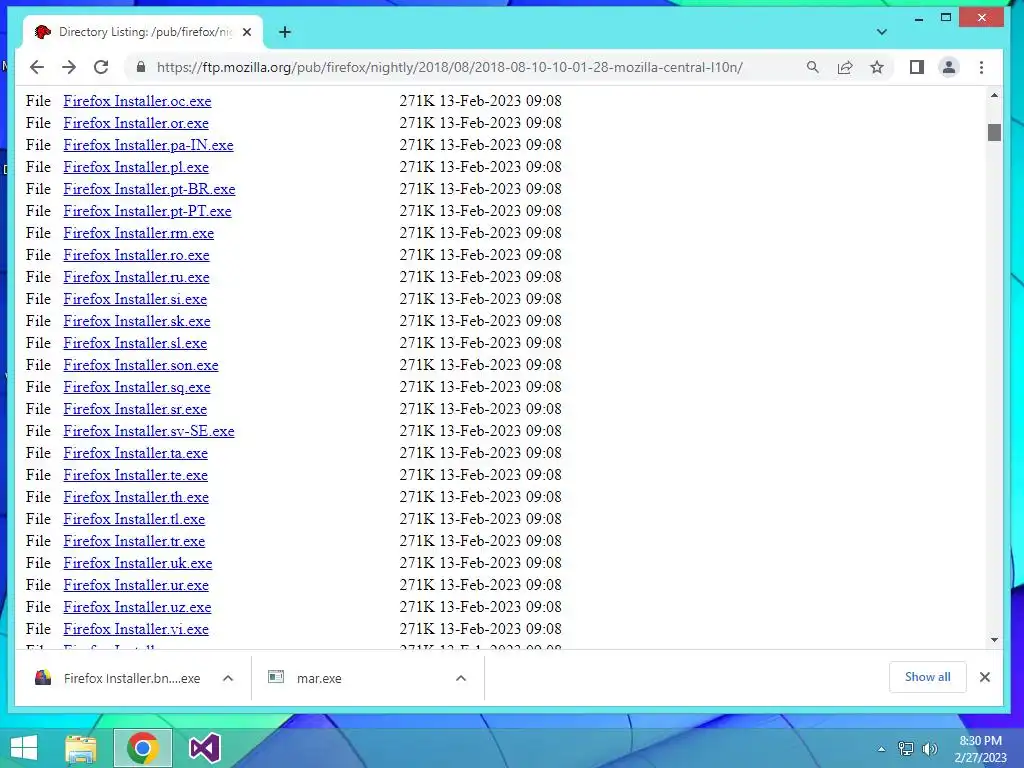Go forward to the next page
Screen dimensions: 1024x768
(69, 67)
